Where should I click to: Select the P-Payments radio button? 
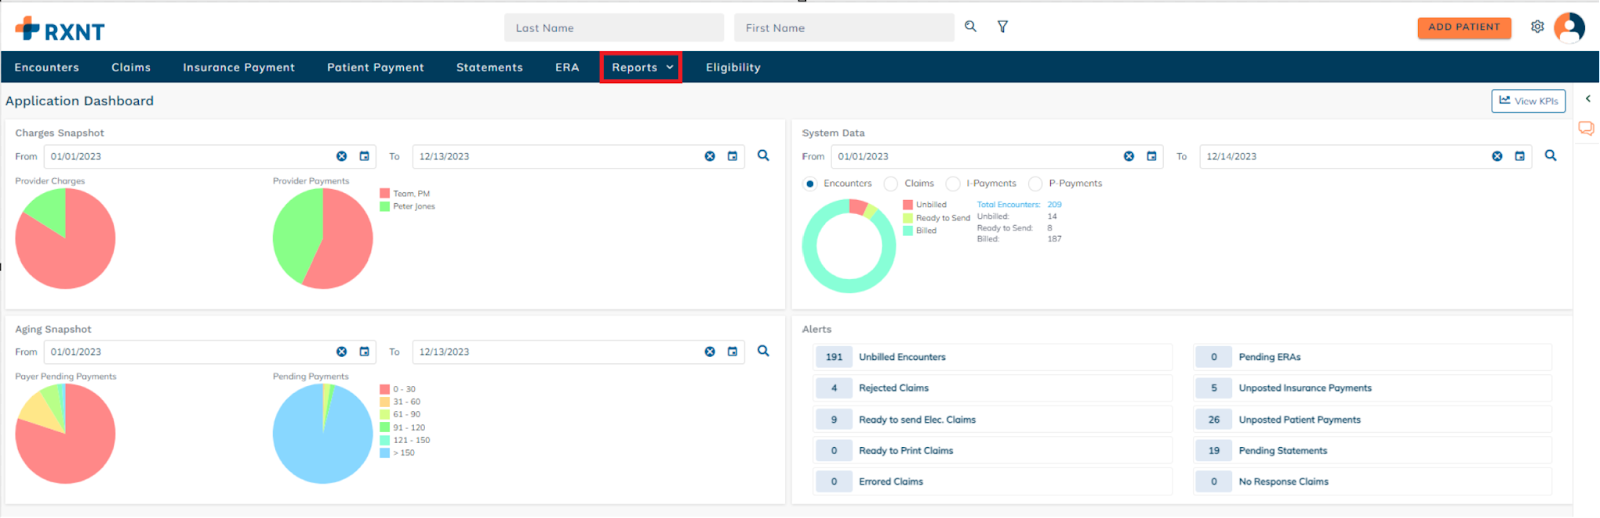pos(1035,184)
